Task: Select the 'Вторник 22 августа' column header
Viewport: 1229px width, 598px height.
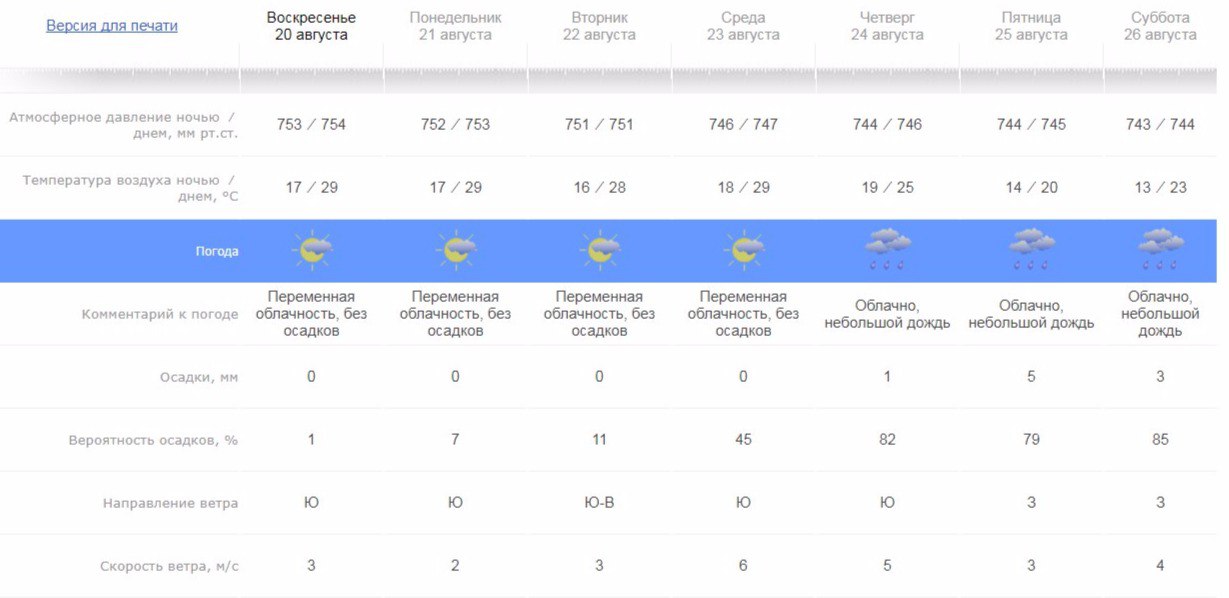Action: coord(599,26)
